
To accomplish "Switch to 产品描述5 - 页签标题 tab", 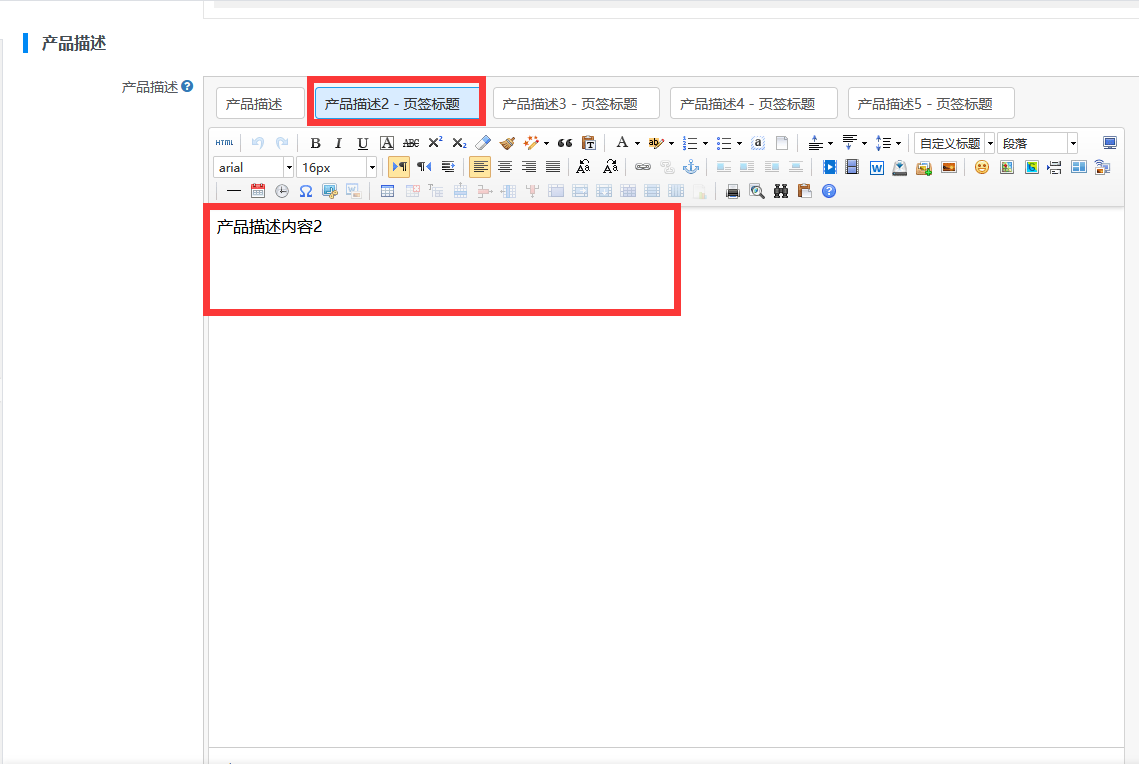I will 931,103.
